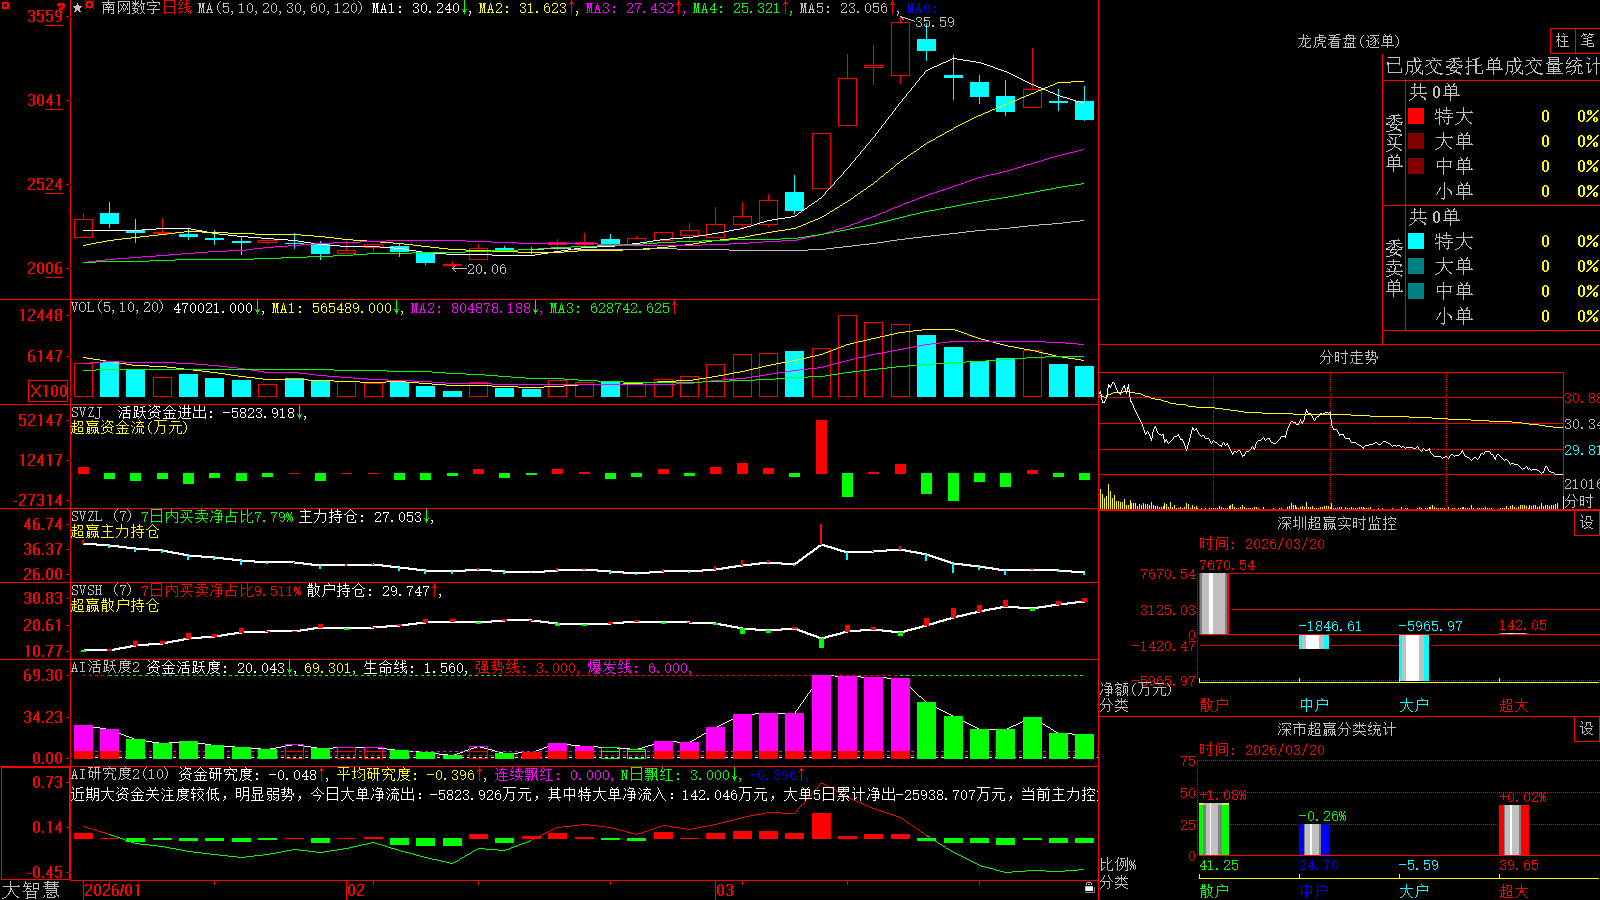Click the 爆发线: 6.000 label

click(x=639, y=668)
